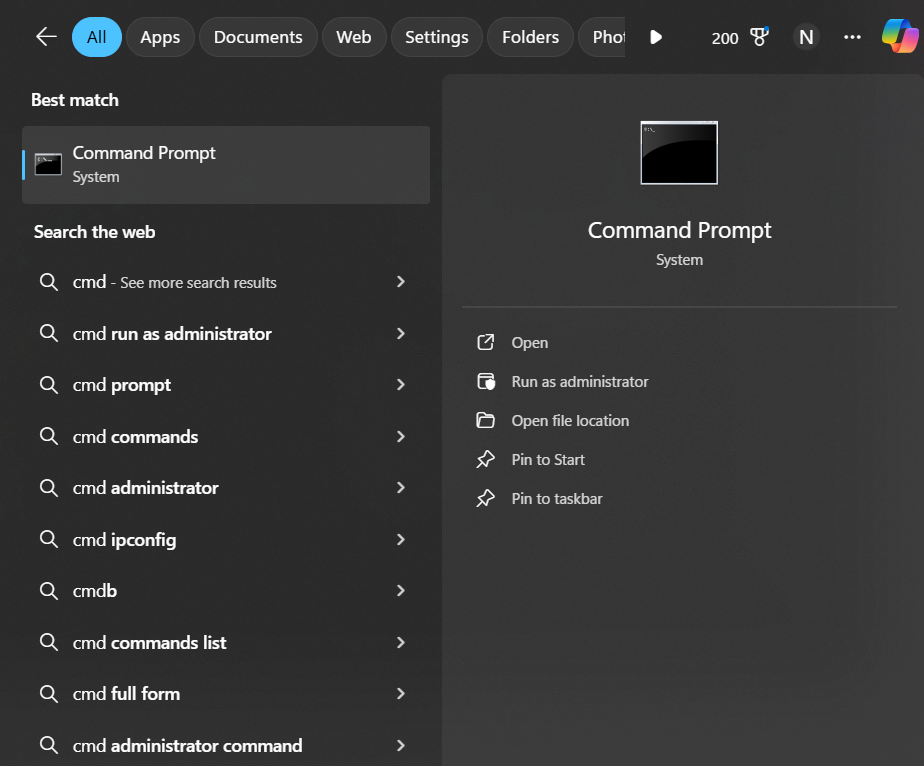Click the 'cmd commands list' suggestion text

tap(150, 642)
